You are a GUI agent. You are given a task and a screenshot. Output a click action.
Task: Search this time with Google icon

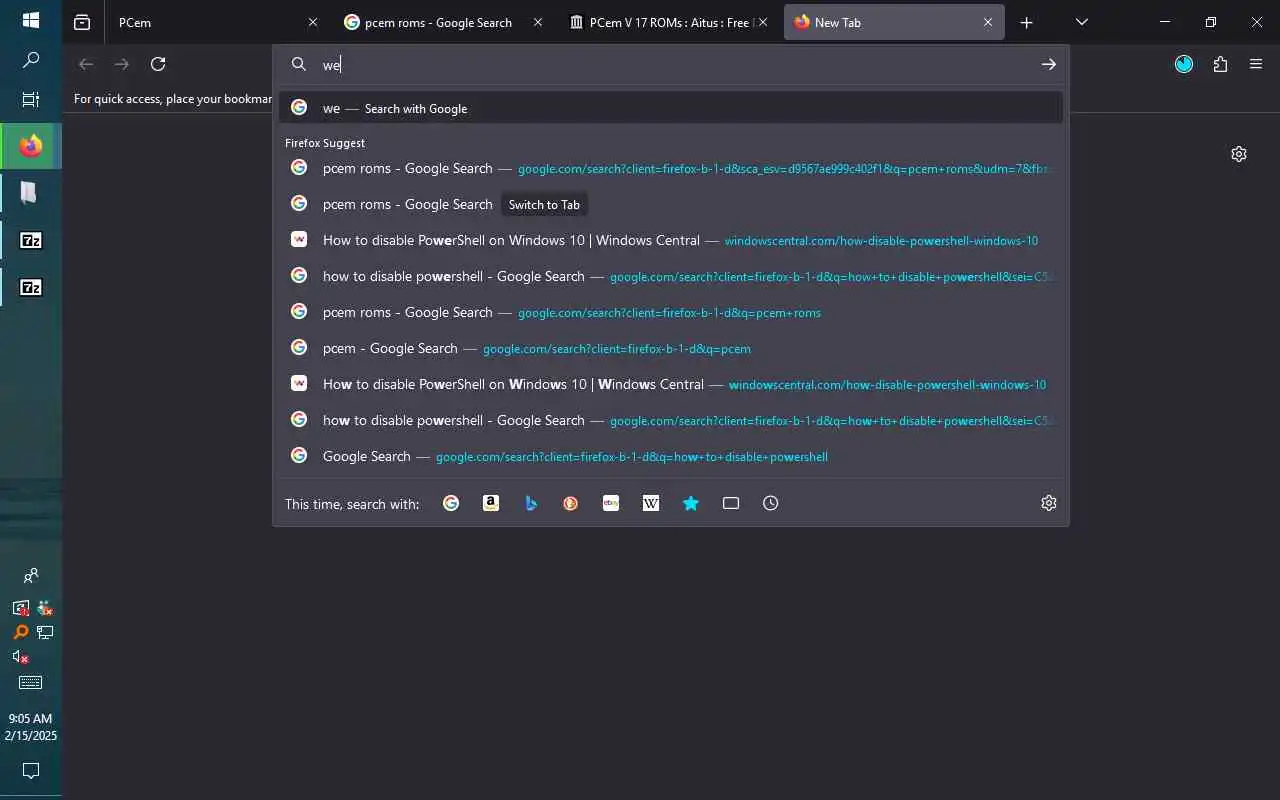pyautogui.click(x=451, y=503)
